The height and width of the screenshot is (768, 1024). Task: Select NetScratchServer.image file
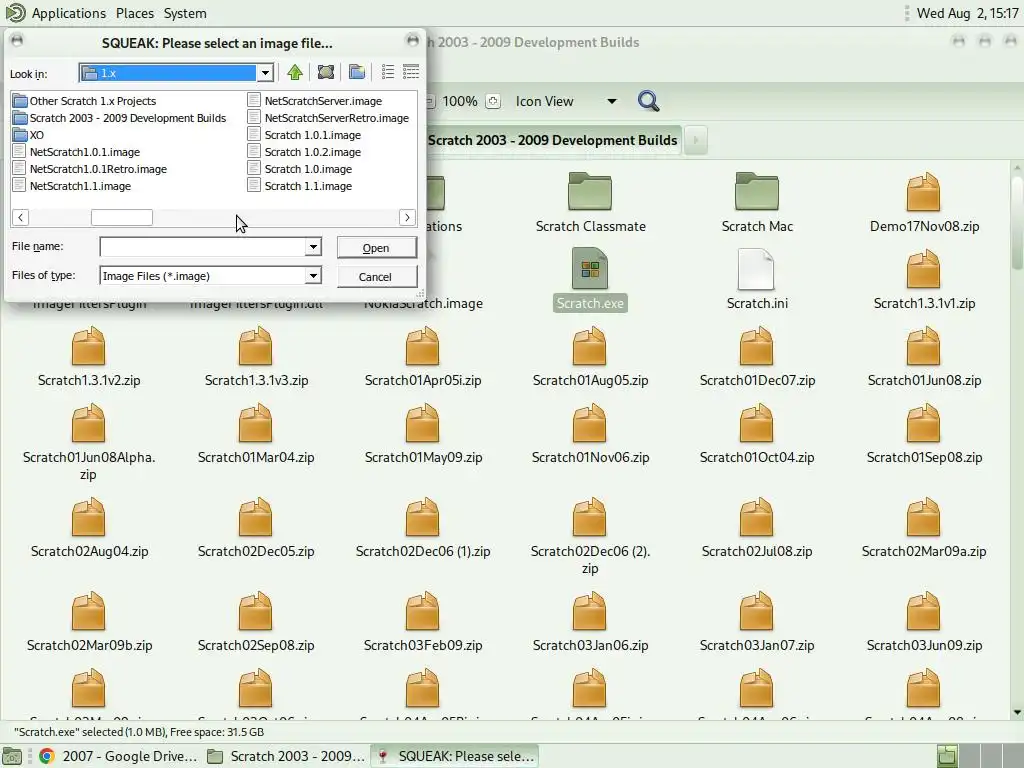click(x=315, y=101)
